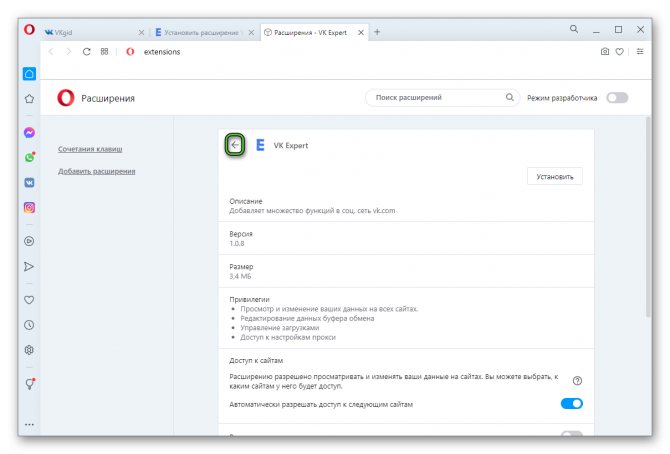
Task: Click the Расширения page heading
Action: tap(108, 98)
